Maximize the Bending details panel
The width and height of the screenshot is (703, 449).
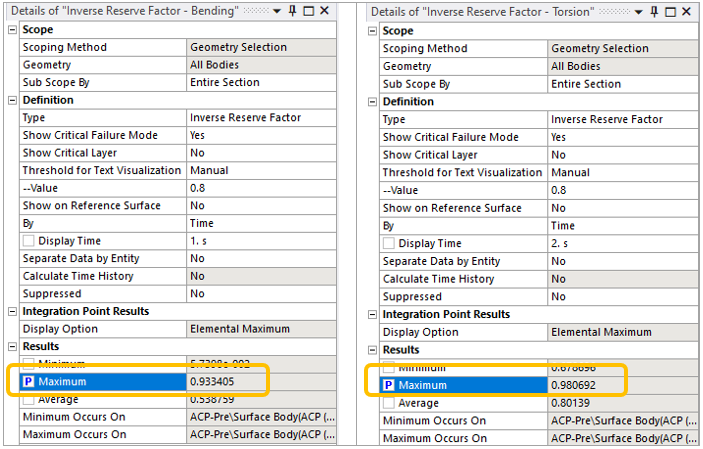coord(309,11)
